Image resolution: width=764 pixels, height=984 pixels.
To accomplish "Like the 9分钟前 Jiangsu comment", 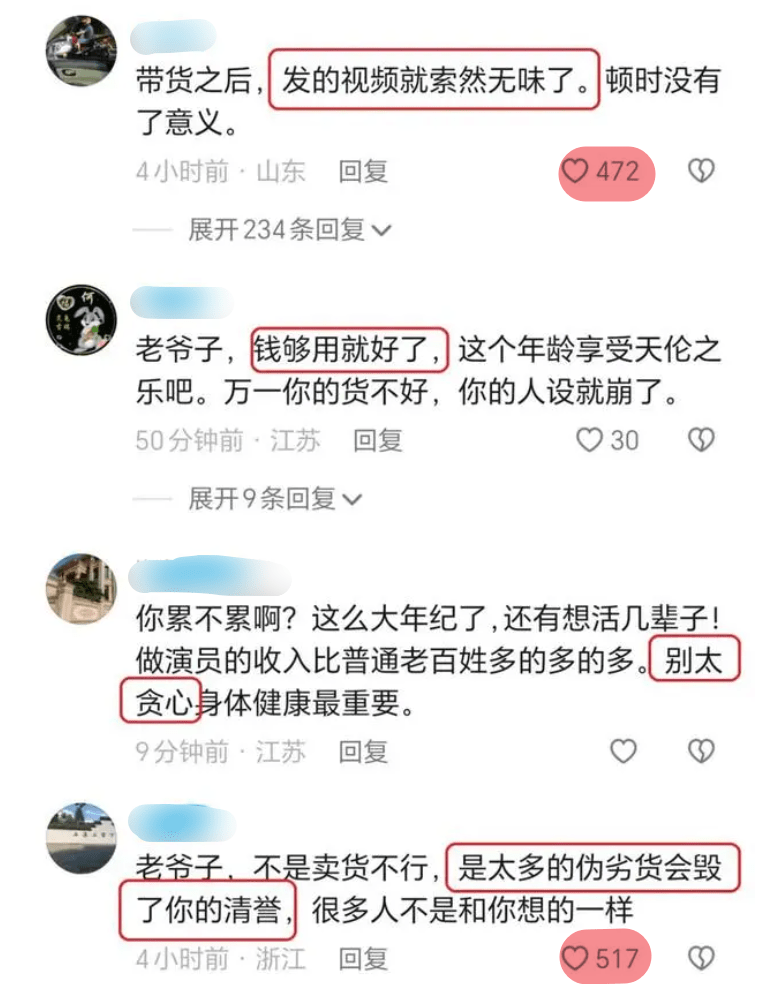I will [x=623, y=751].
